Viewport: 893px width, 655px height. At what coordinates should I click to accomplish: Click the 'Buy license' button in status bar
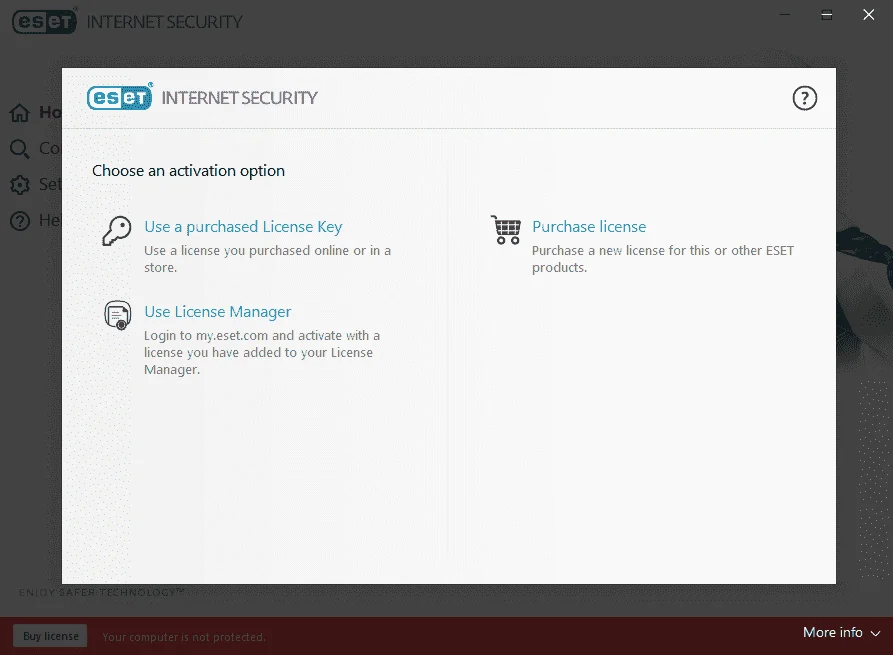coord(51,636)
